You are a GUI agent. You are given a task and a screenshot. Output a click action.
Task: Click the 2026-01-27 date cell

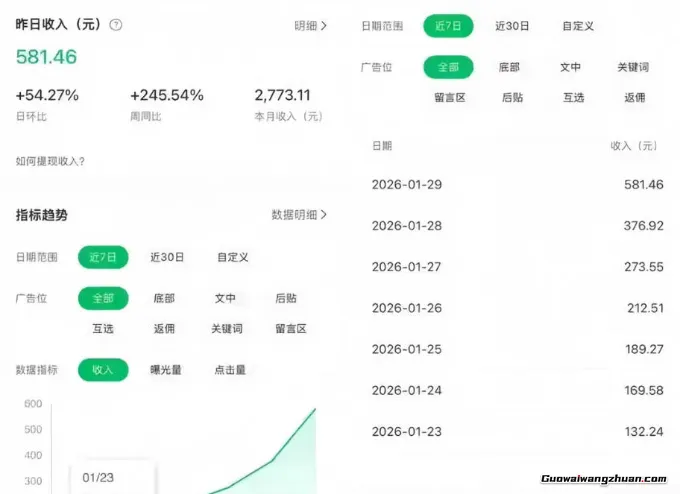pyautogui.click(x=407, y=267)
